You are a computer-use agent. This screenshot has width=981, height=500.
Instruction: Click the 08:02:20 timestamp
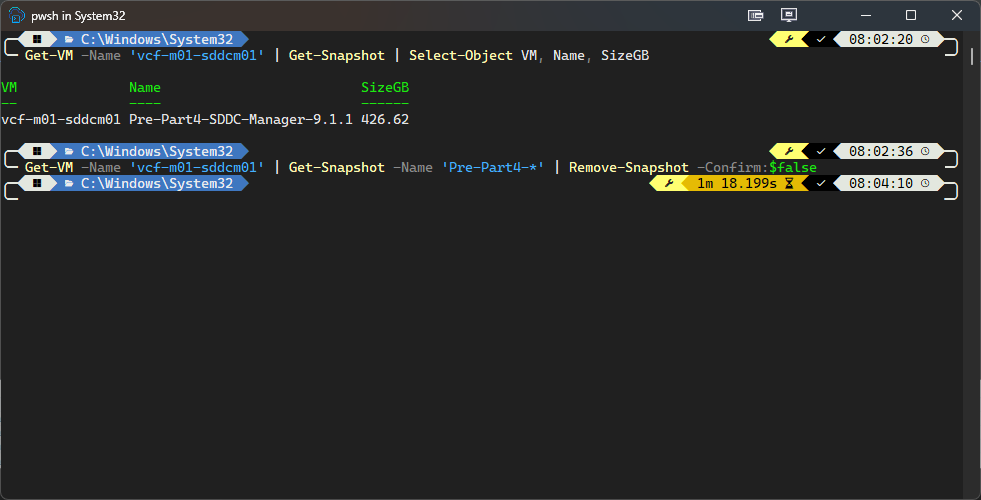pos(881,39)
